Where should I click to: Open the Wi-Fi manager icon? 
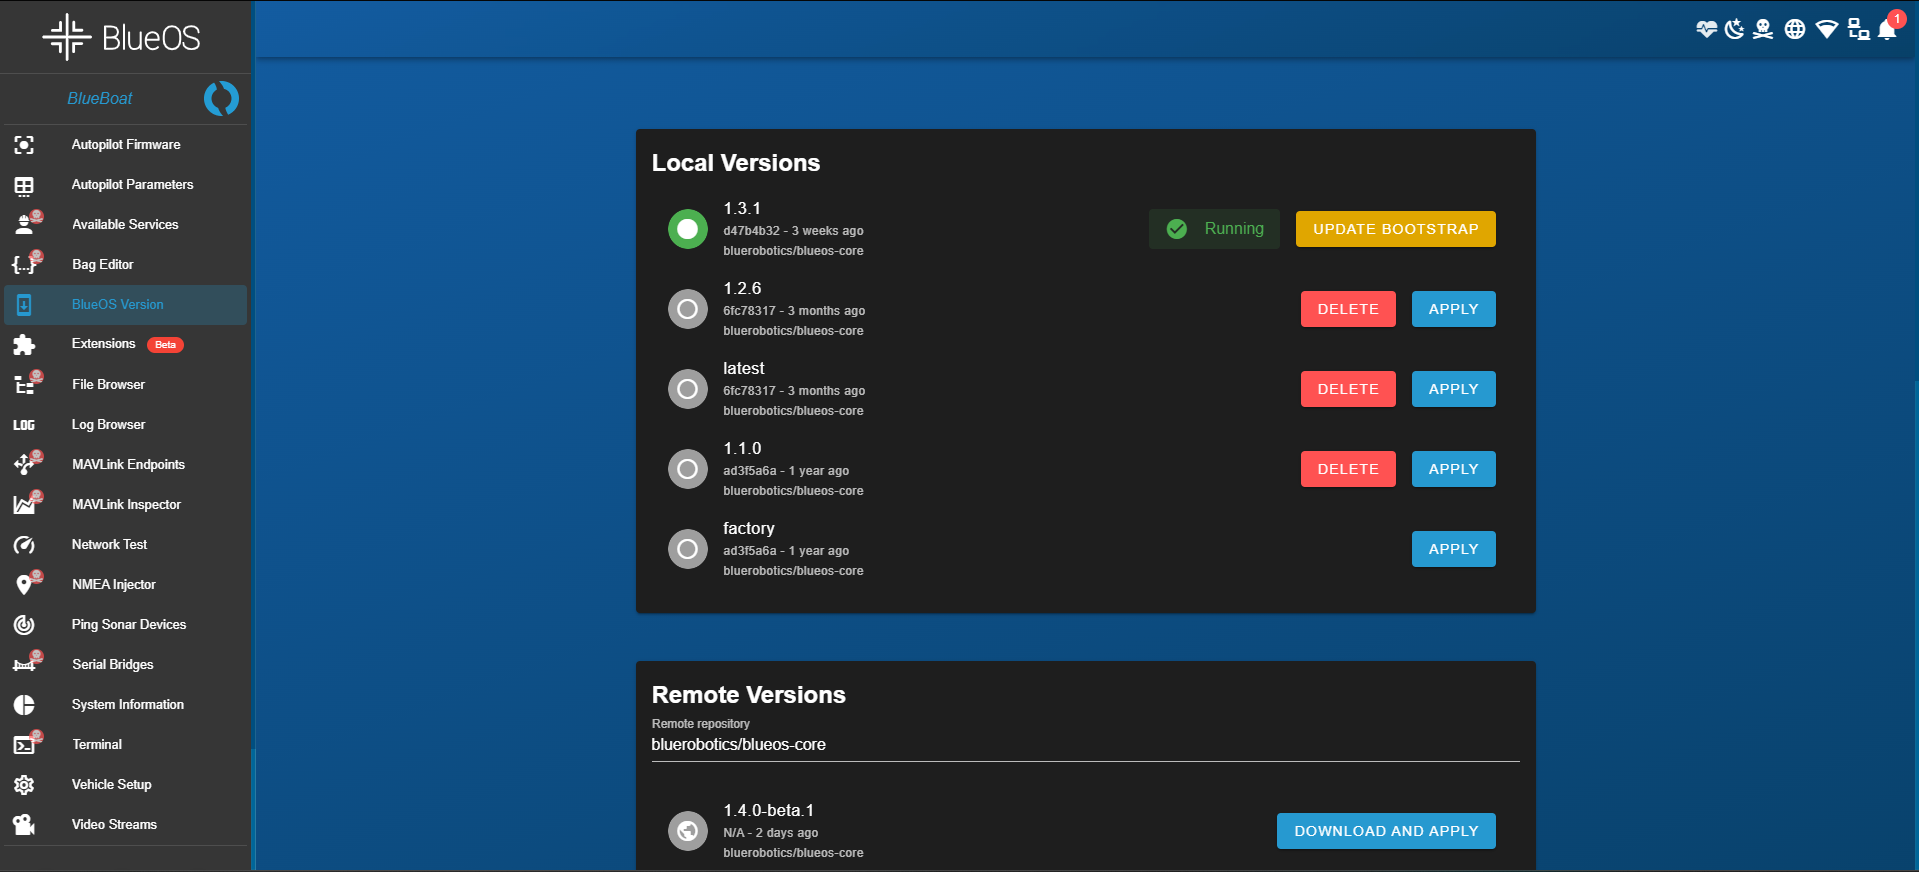(x=1827, y=29)
